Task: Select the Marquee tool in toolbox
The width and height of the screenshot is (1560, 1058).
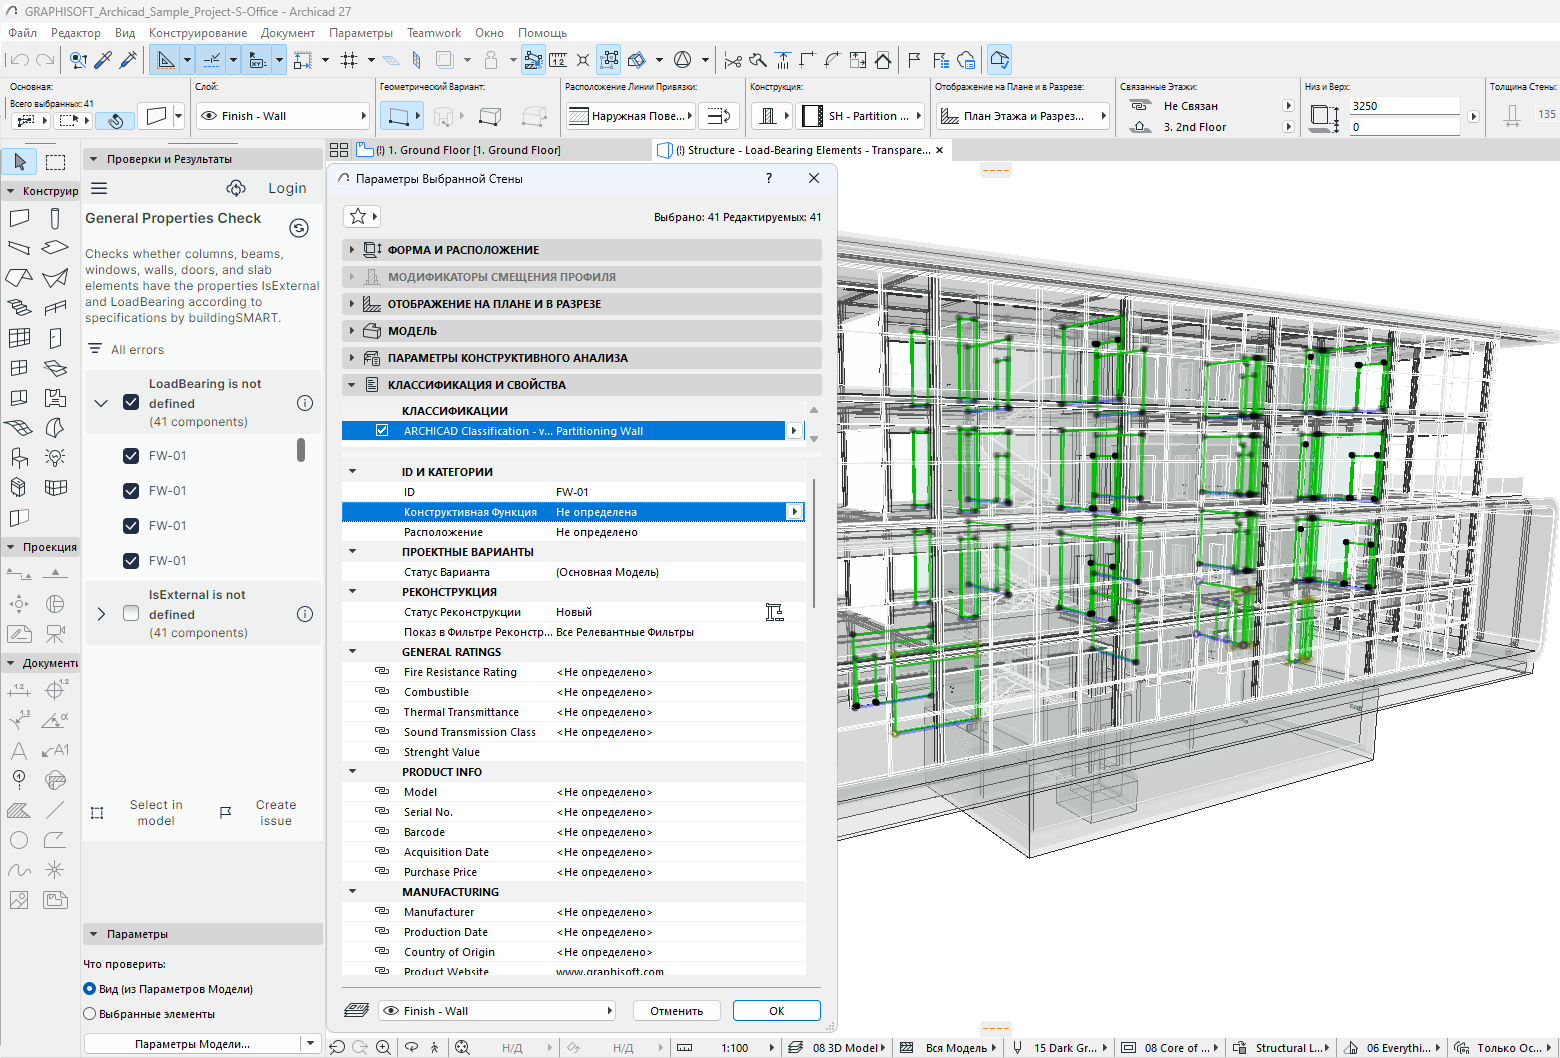Action: click(x=56, y=162)
